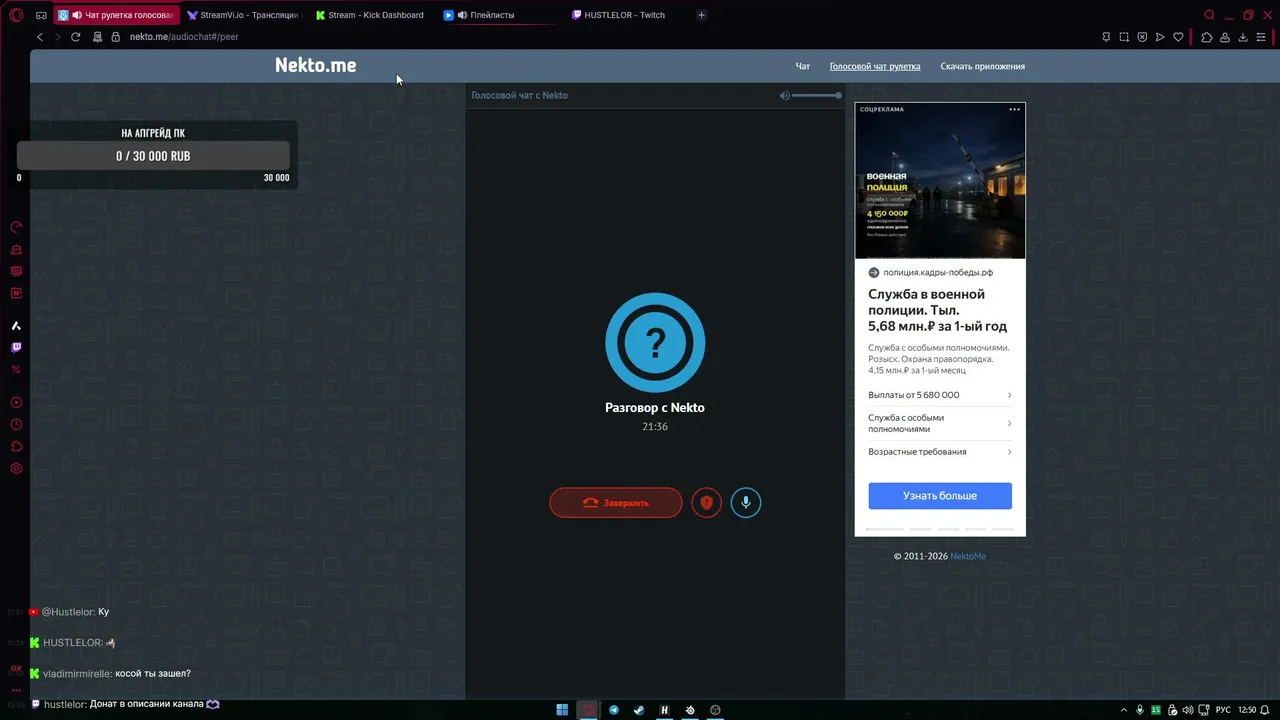Click the send arrow icon in toolbar

click(x=1160, y=37)
